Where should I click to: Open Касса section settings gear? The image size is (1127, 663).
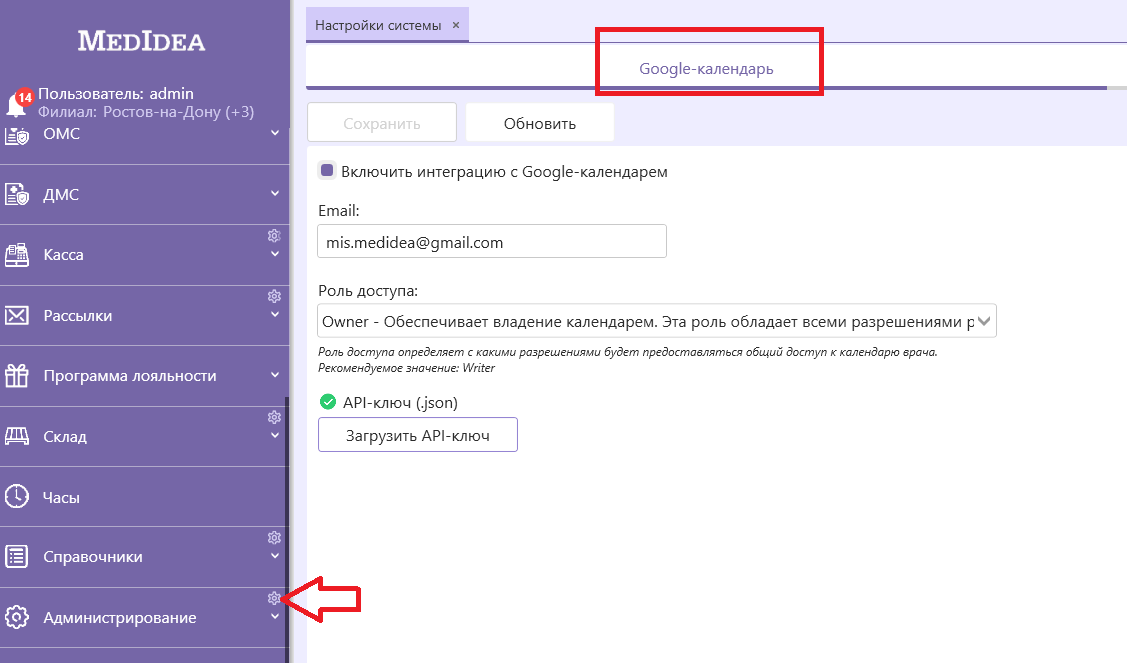[x=274, y=236]
